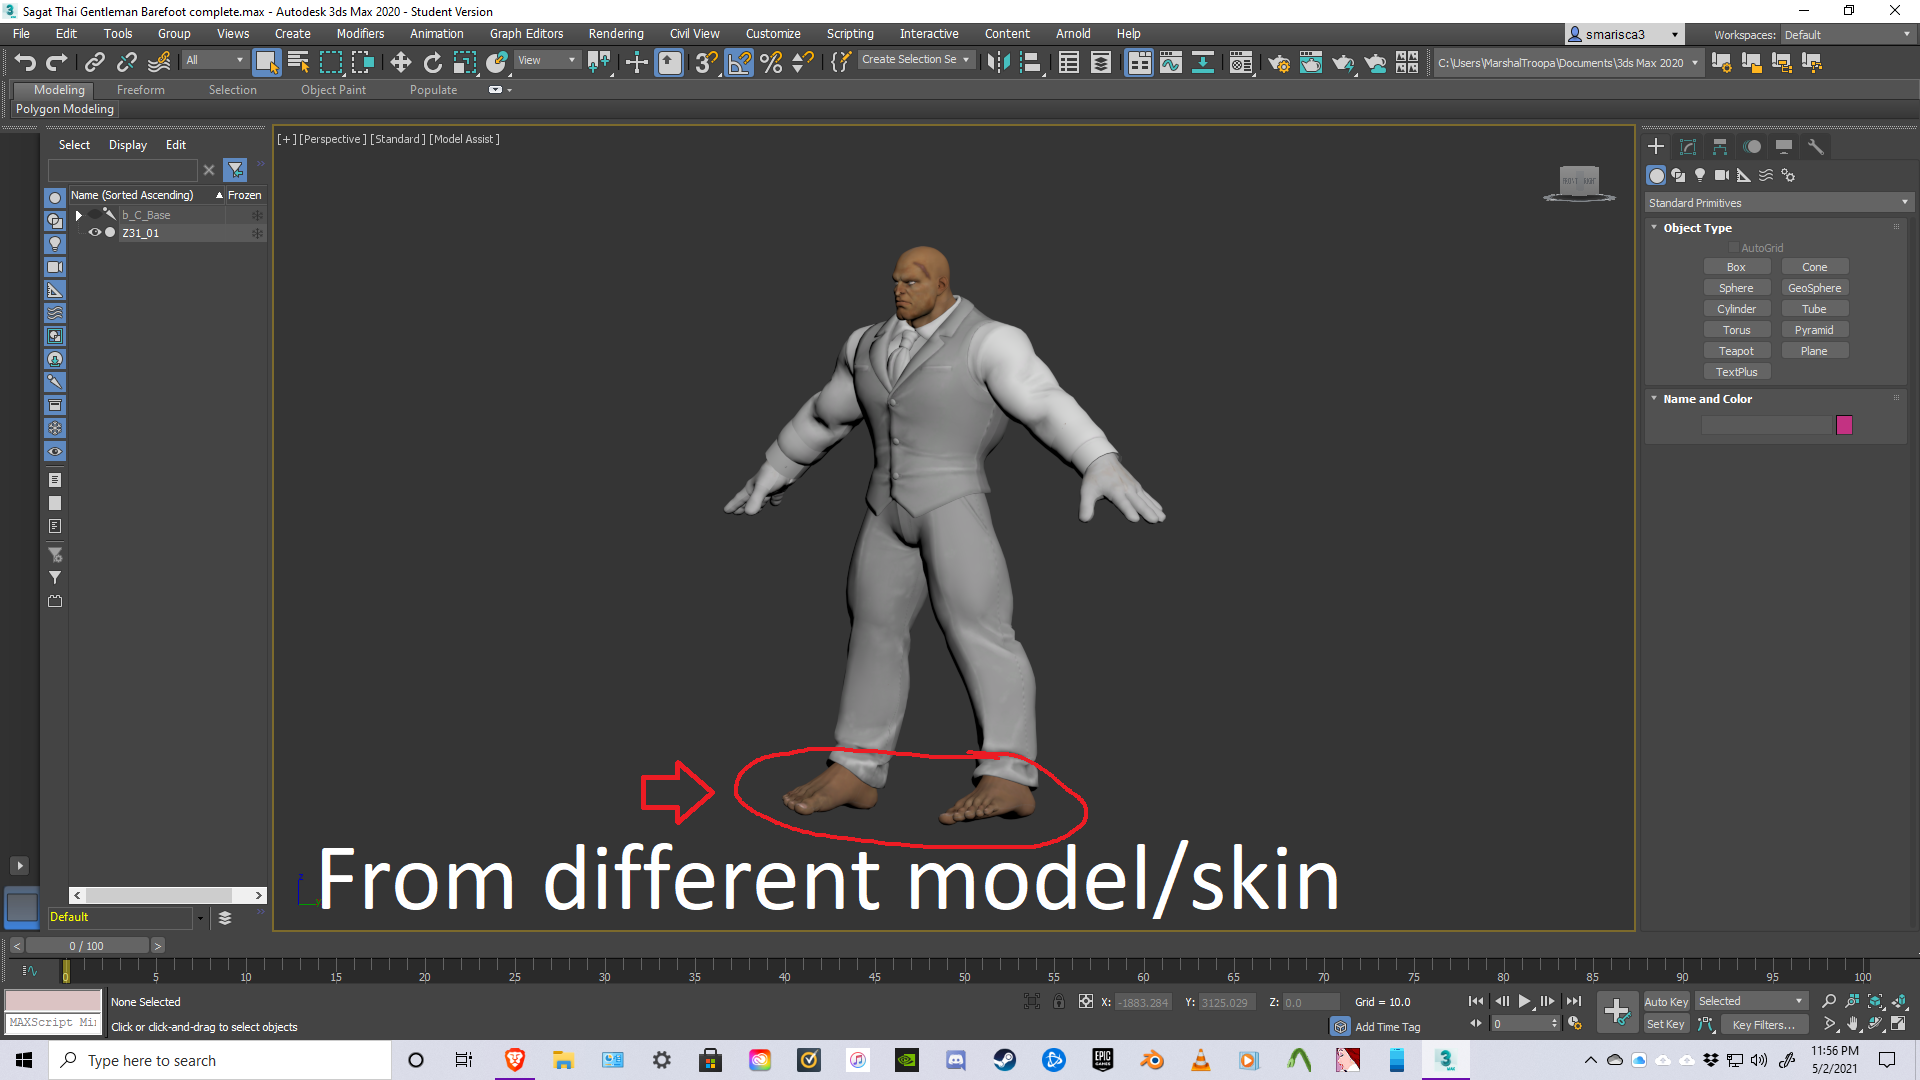Open the 'View' reference coordinate dropdown
Screen dimensions: 1920x1080
(547, 60)
